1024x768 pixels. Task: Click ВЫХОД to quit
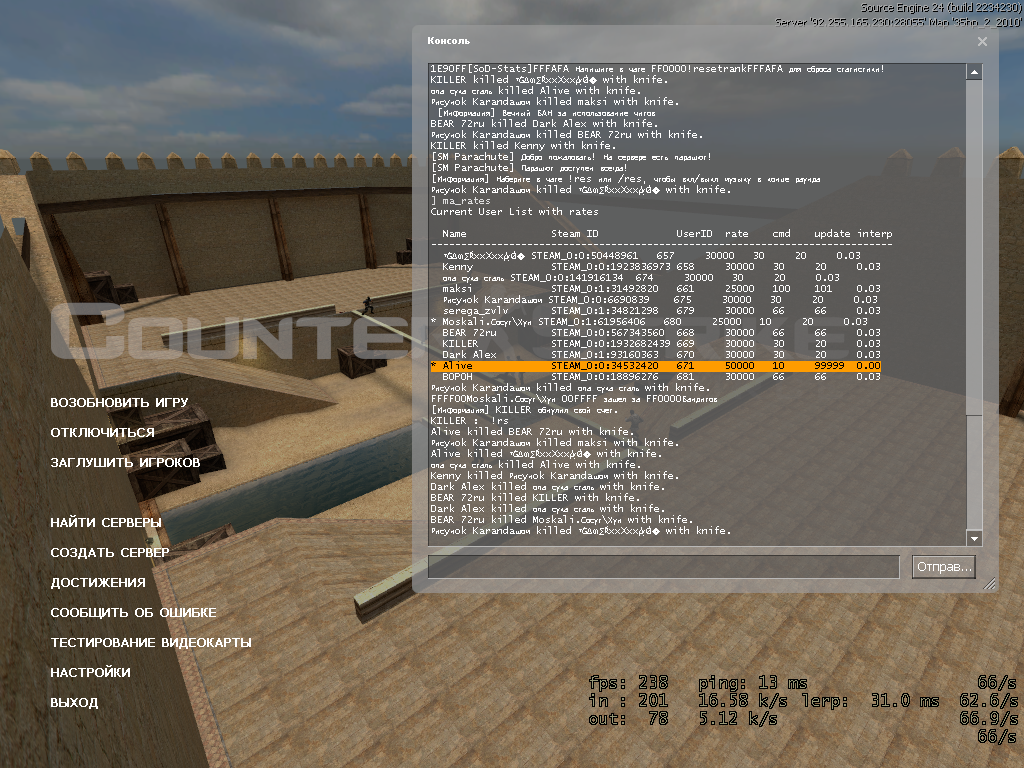(74, 703)
